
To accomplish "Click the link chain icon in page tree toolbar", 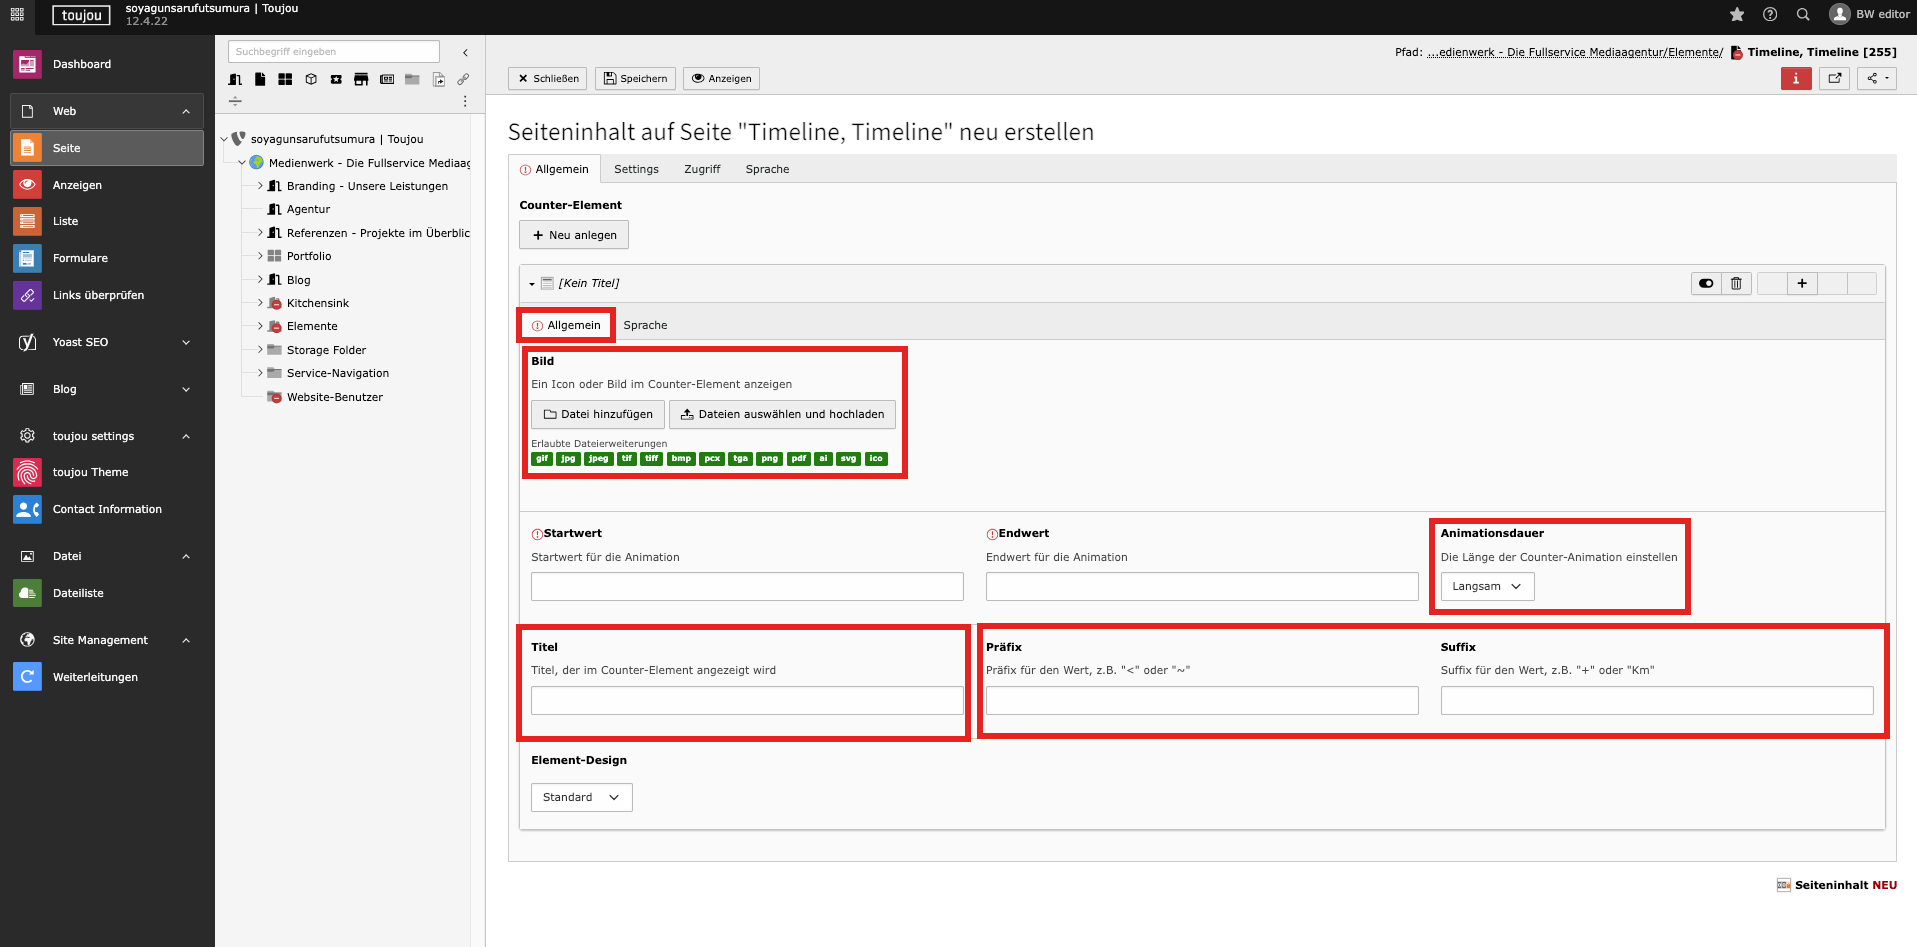I will 463,79.
